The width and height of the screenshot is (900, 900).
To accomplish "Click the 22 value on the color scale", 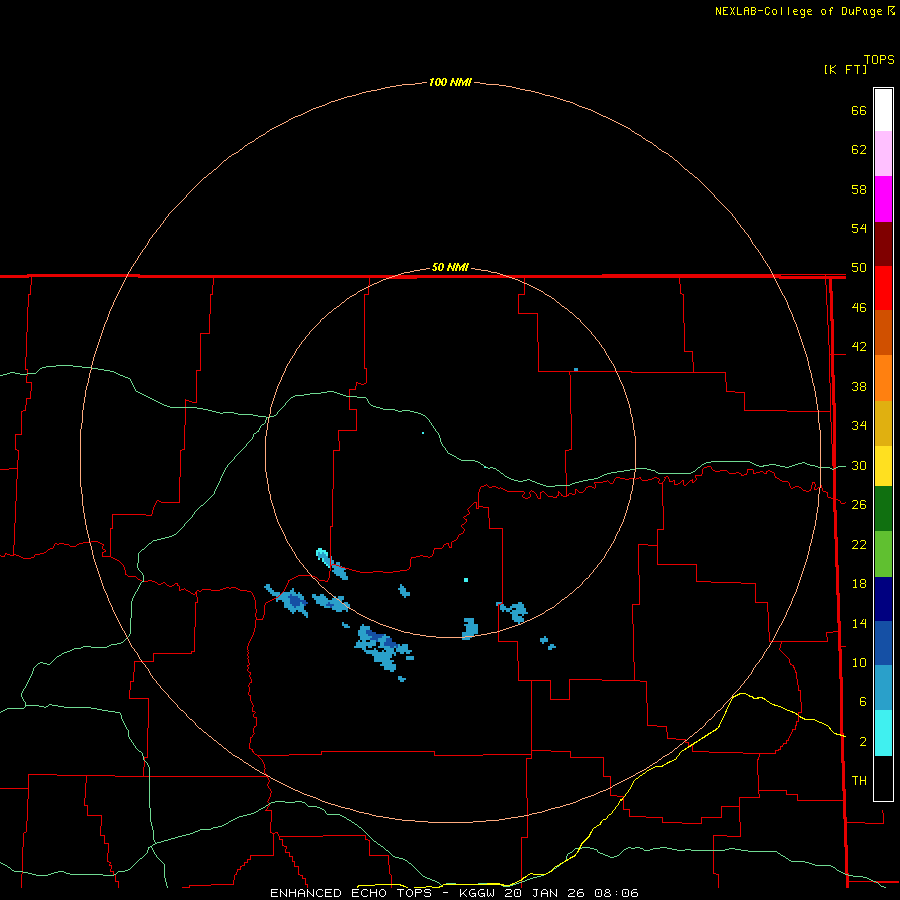I will click(859, 544).
